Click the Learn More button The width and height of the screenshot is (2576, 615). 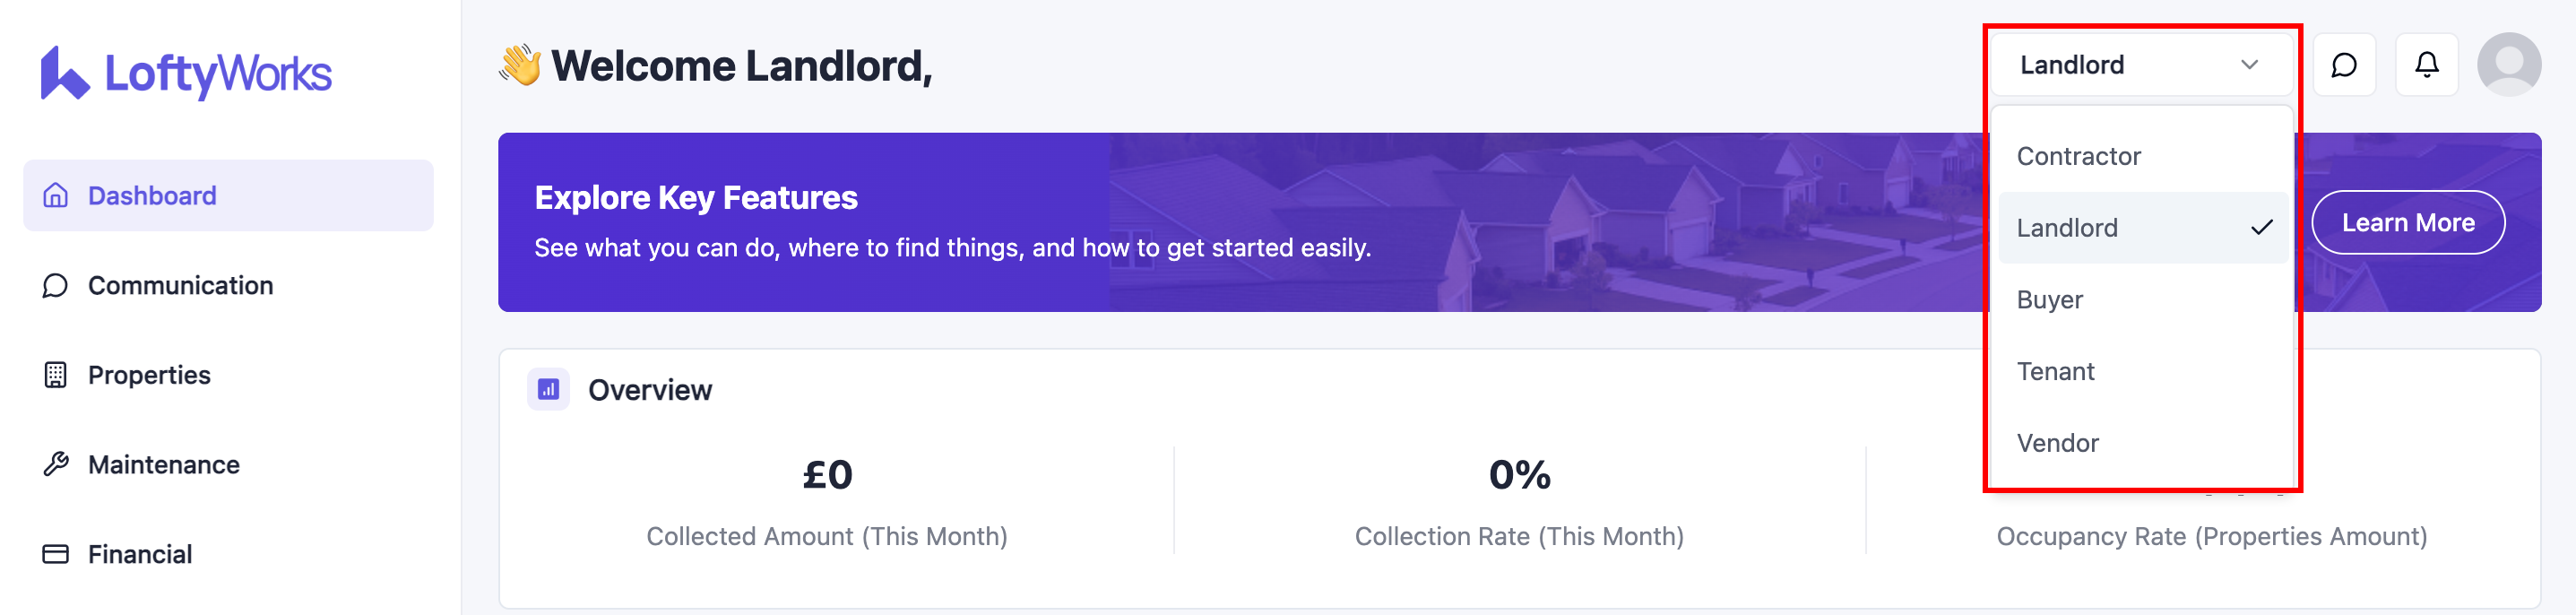coord(2407,222)
